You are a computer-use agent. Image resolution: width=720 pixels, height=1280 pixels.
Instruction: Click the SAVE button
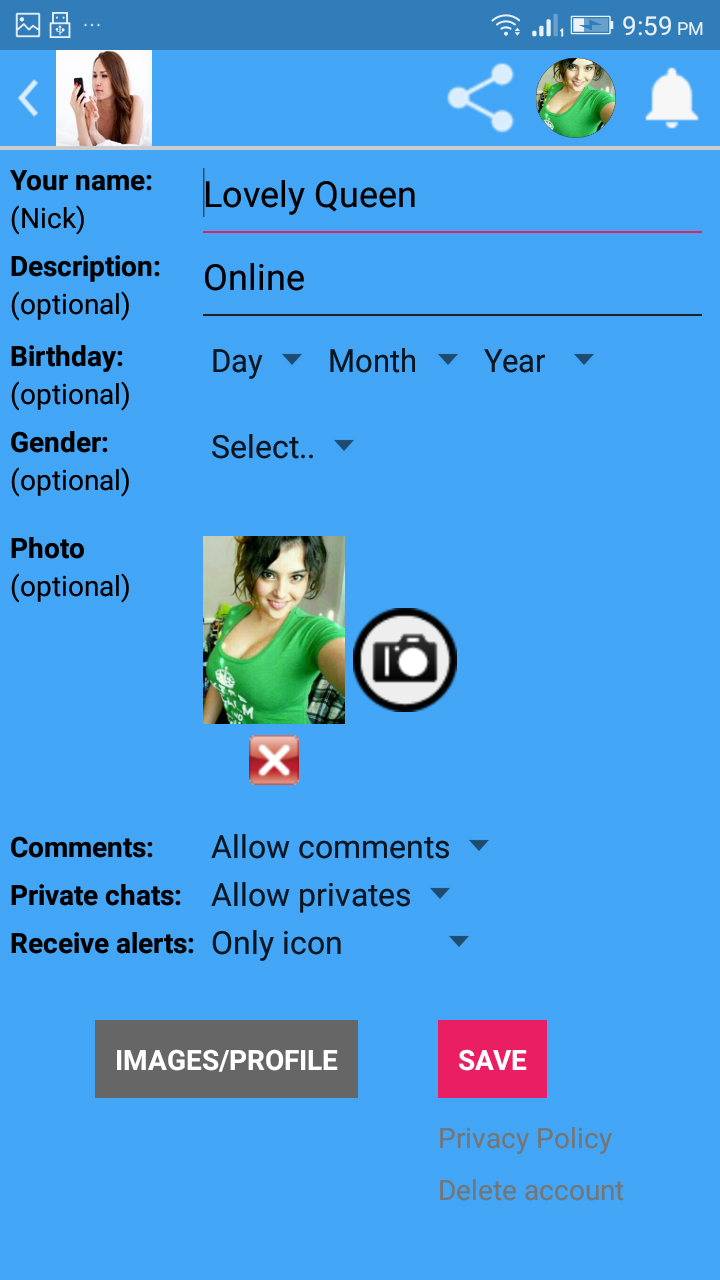[x=492, y=1059]
